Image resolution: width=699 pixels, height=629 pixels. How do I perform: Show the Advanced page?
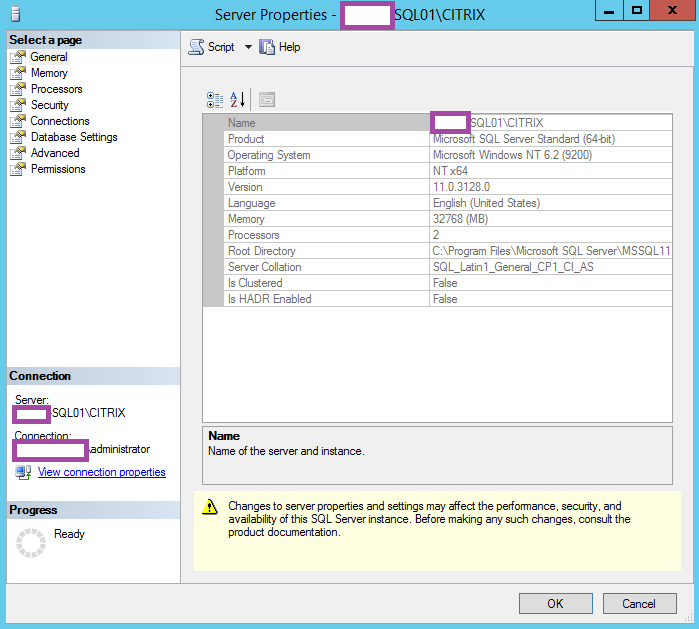[x=55, y=153]
